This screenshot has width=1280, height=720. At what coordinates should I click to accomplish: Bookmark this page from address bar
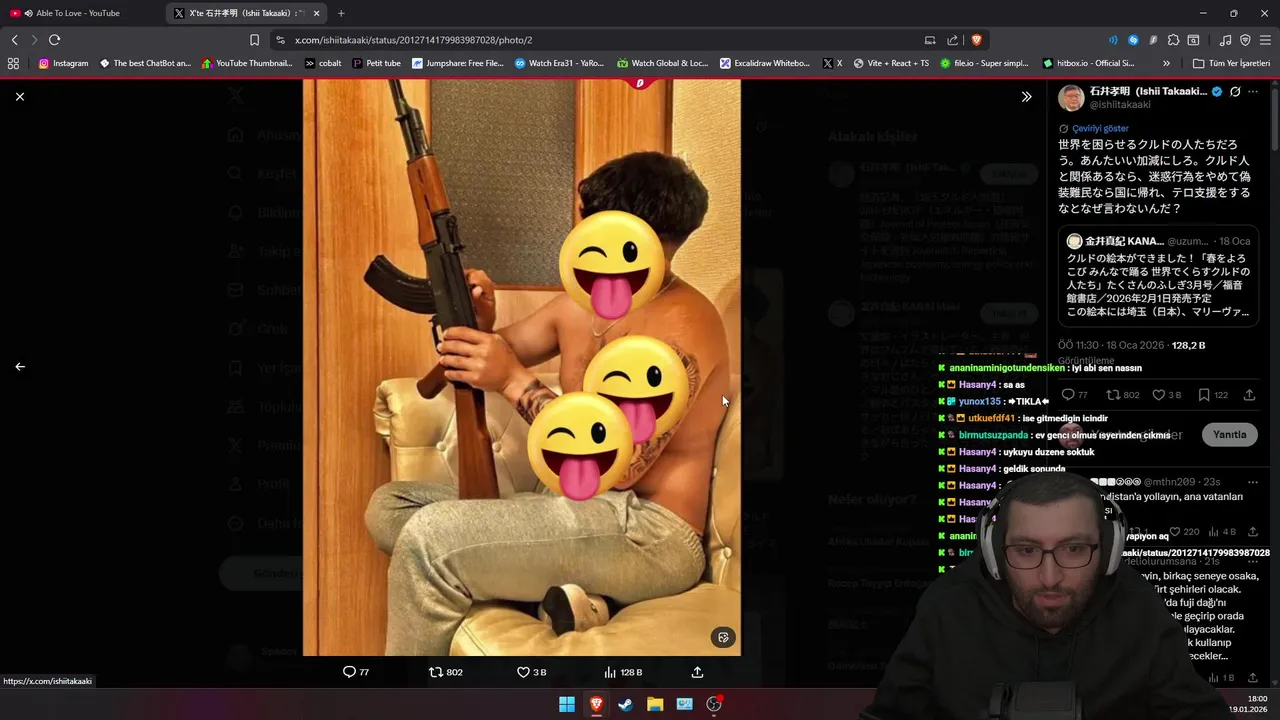click(254, 40)
